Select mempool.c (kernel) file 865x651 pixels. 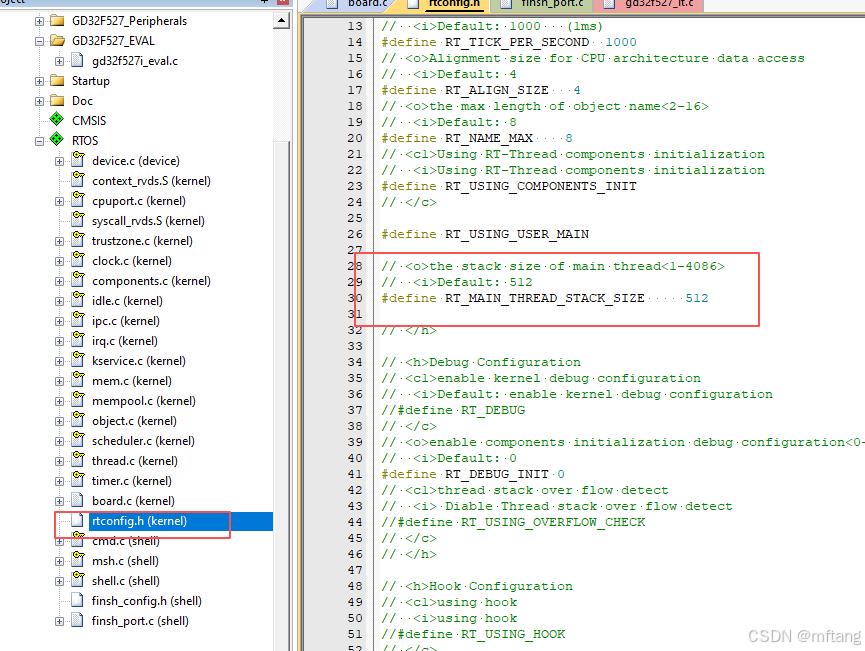click(143, 401)
